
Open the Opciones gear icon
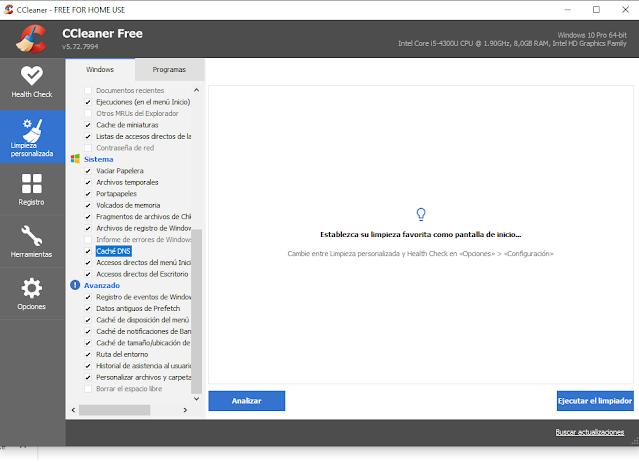click(32, 288)
